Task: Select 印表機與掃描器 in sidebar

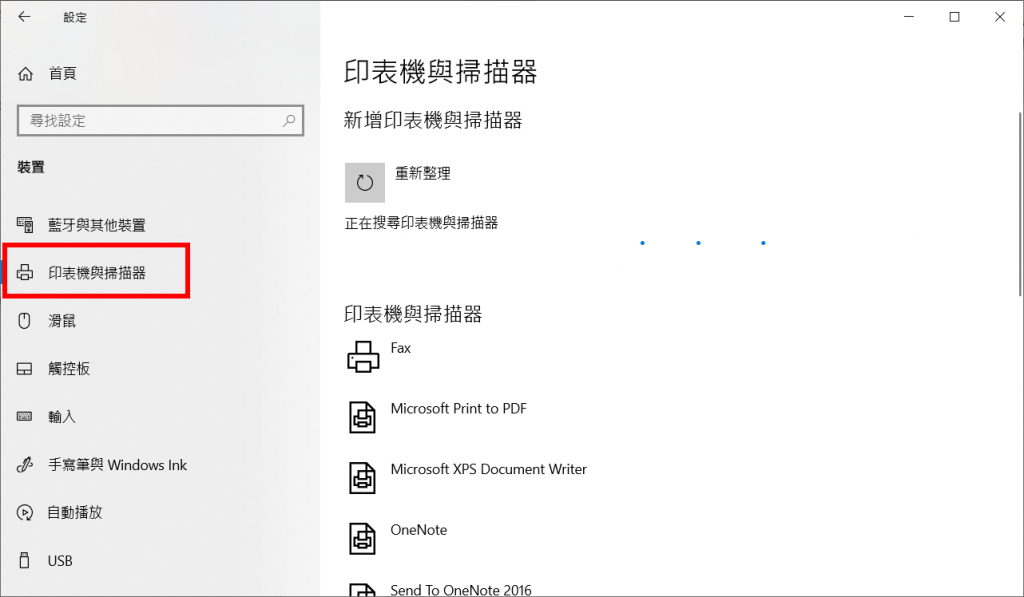Action: pyautogui.click(x=97, y=273)
